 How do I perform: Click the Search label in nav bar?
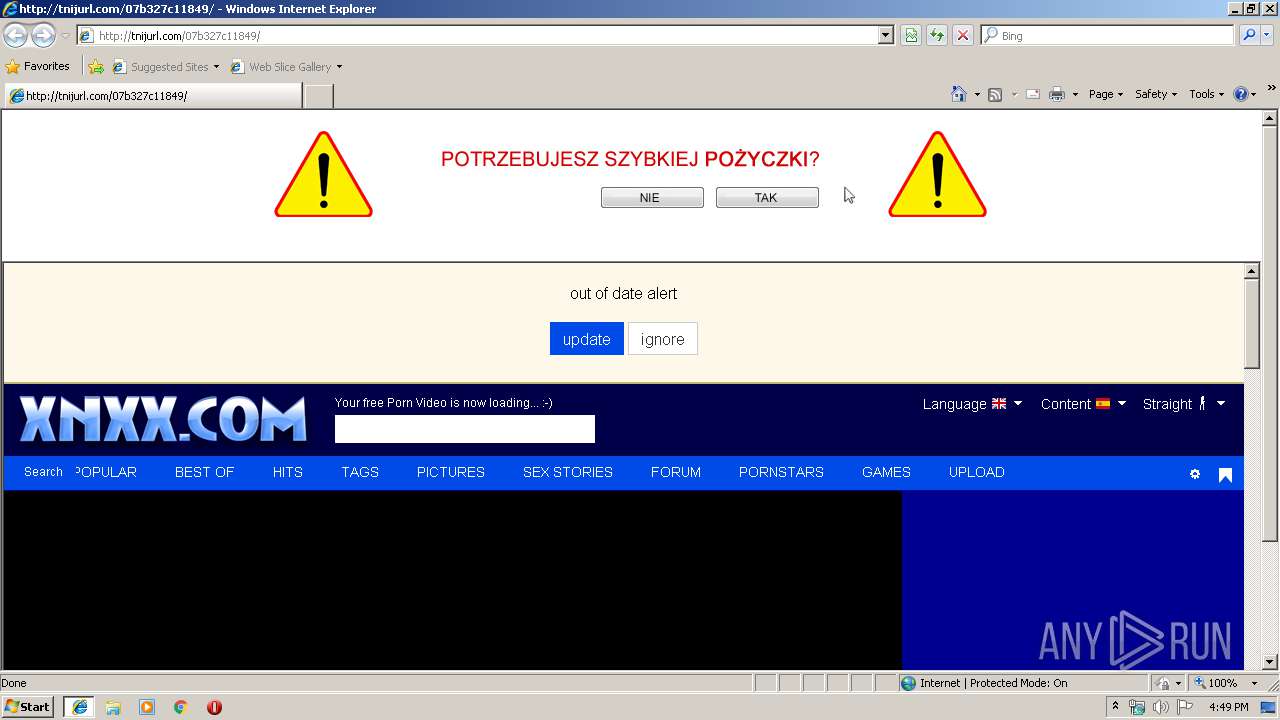point(43,472)
